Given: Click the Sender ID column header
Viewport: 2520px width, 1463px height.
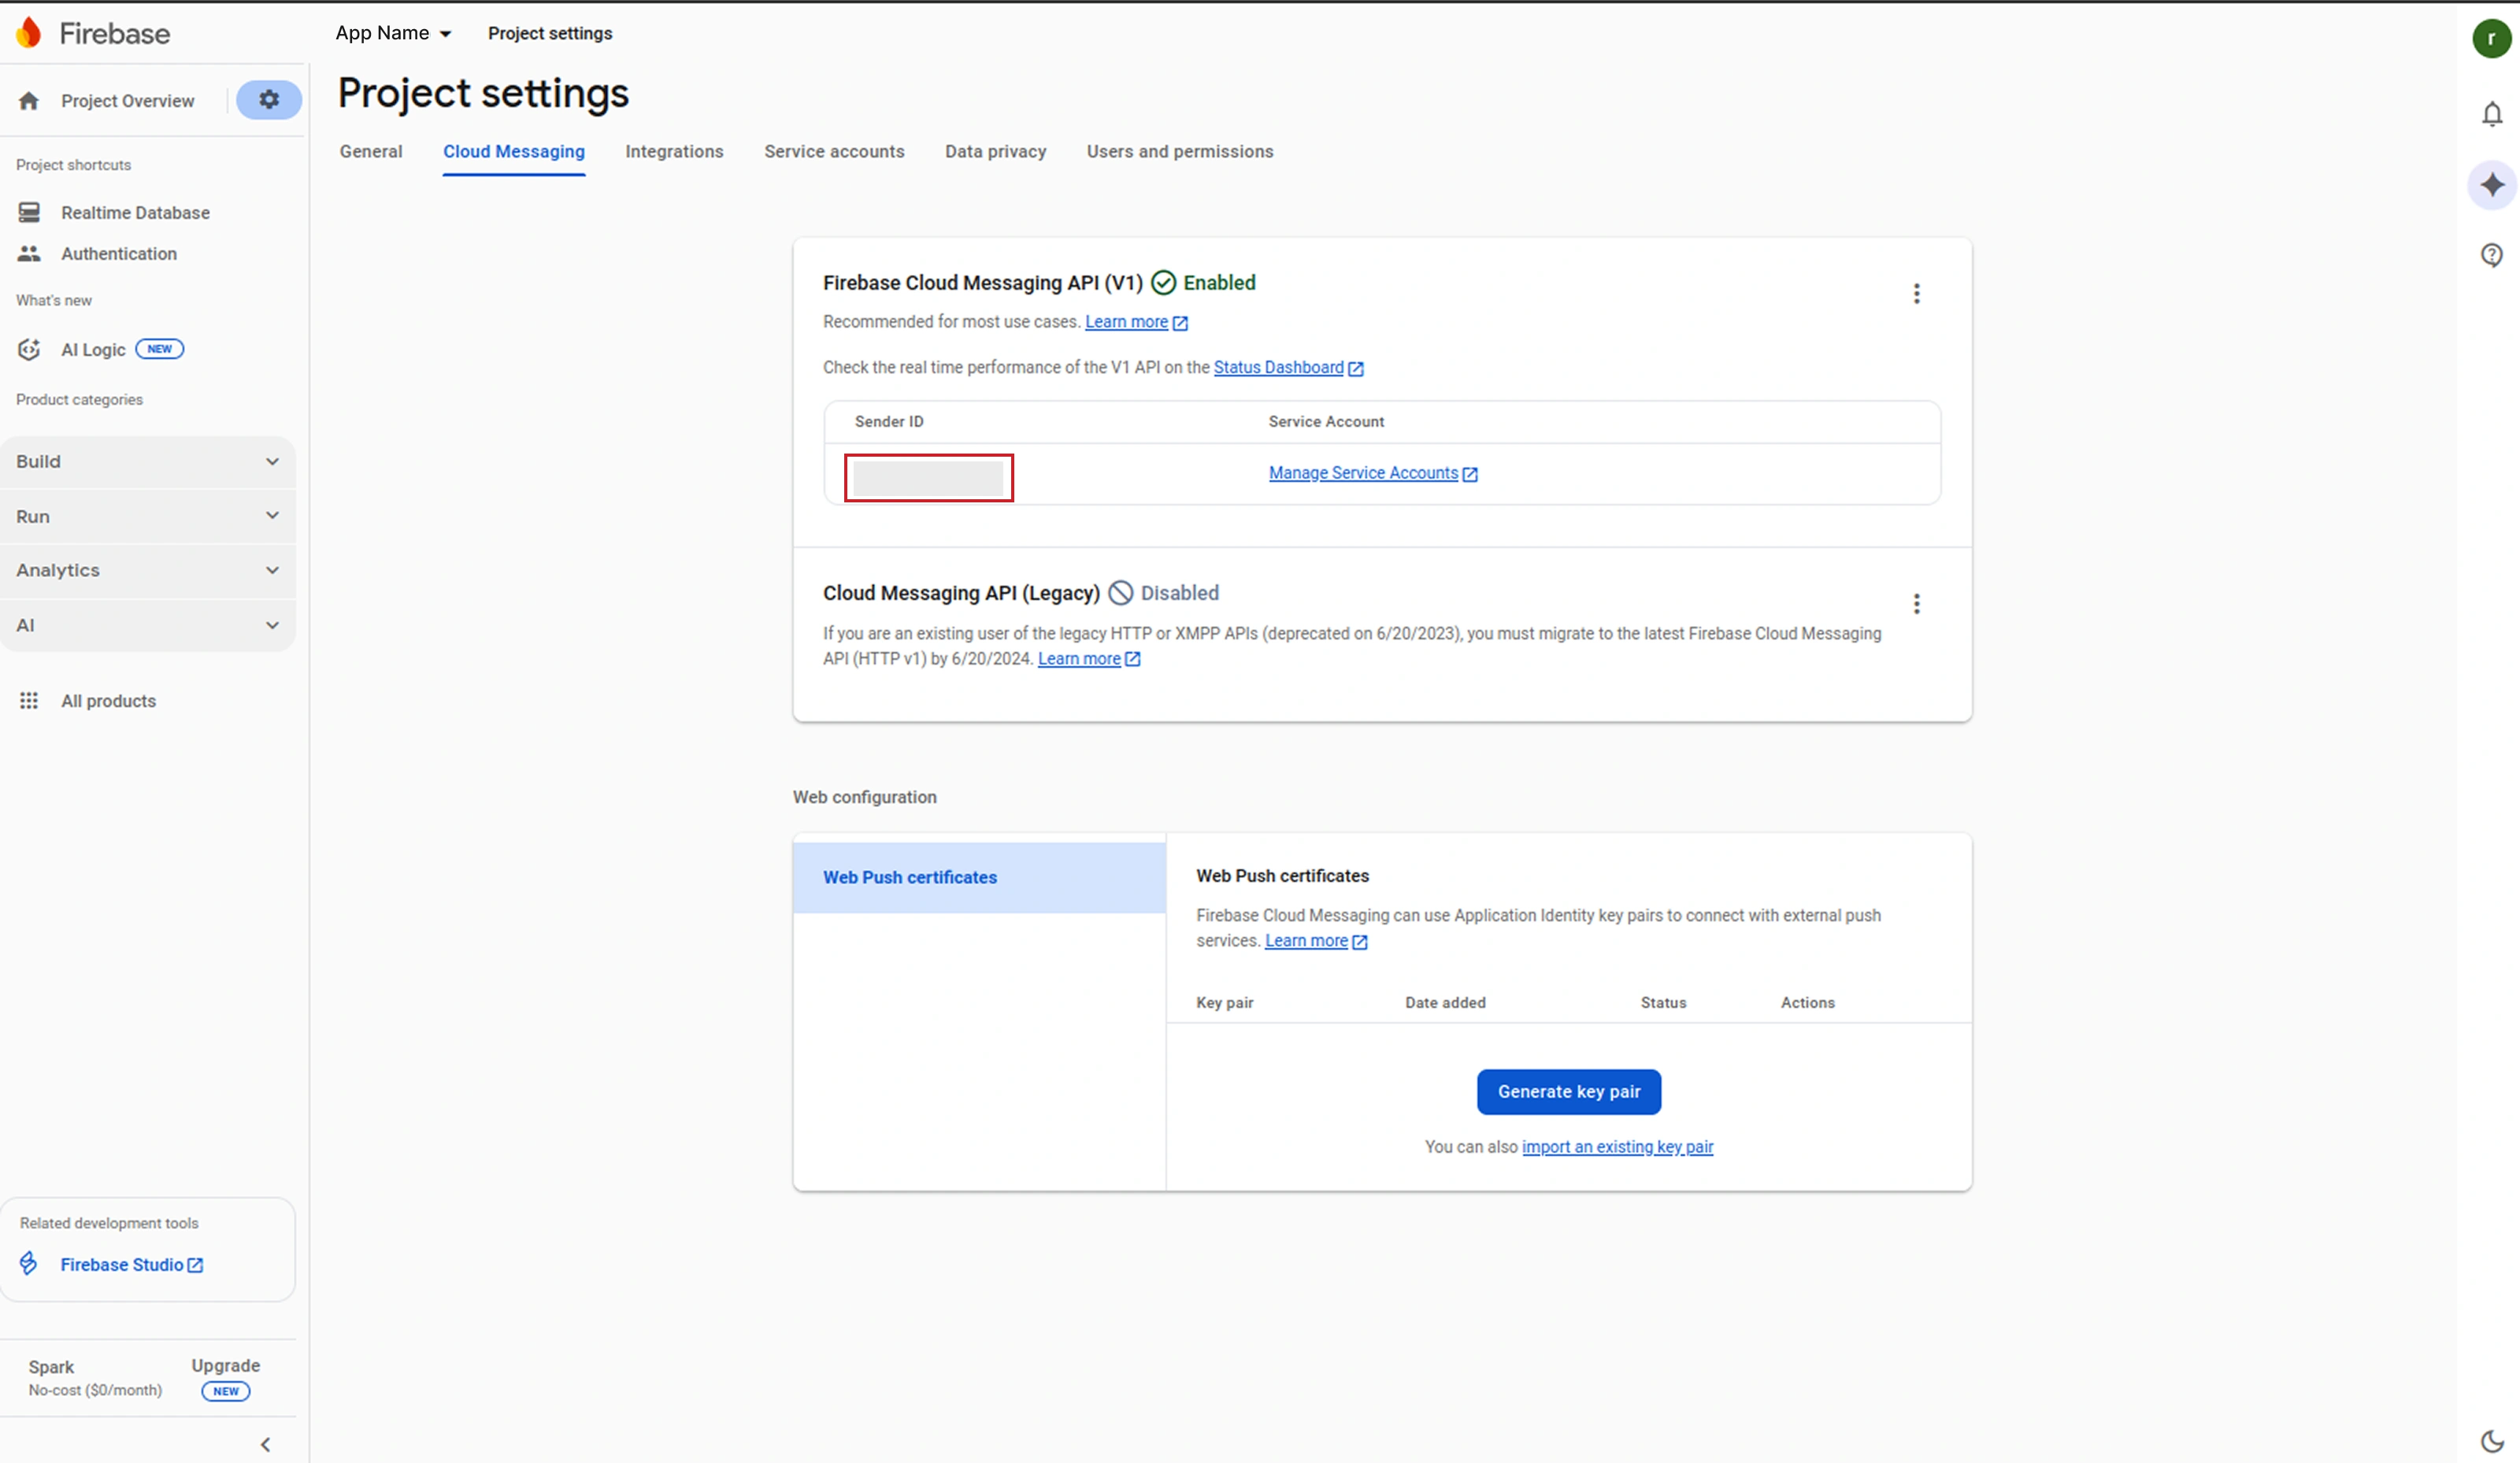Looking at the screenshot, I should click(889, 422).
